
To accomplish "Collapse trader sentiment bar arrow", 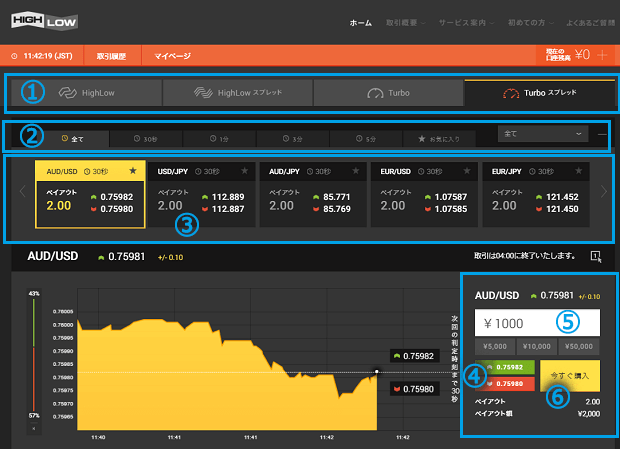I will coord(34,428).
